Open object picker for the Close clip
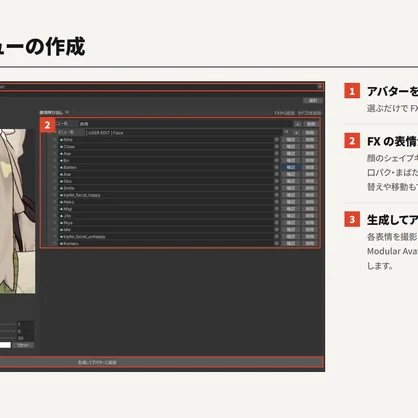This screenshot has width=418, height=418. (x=276, y=147)
